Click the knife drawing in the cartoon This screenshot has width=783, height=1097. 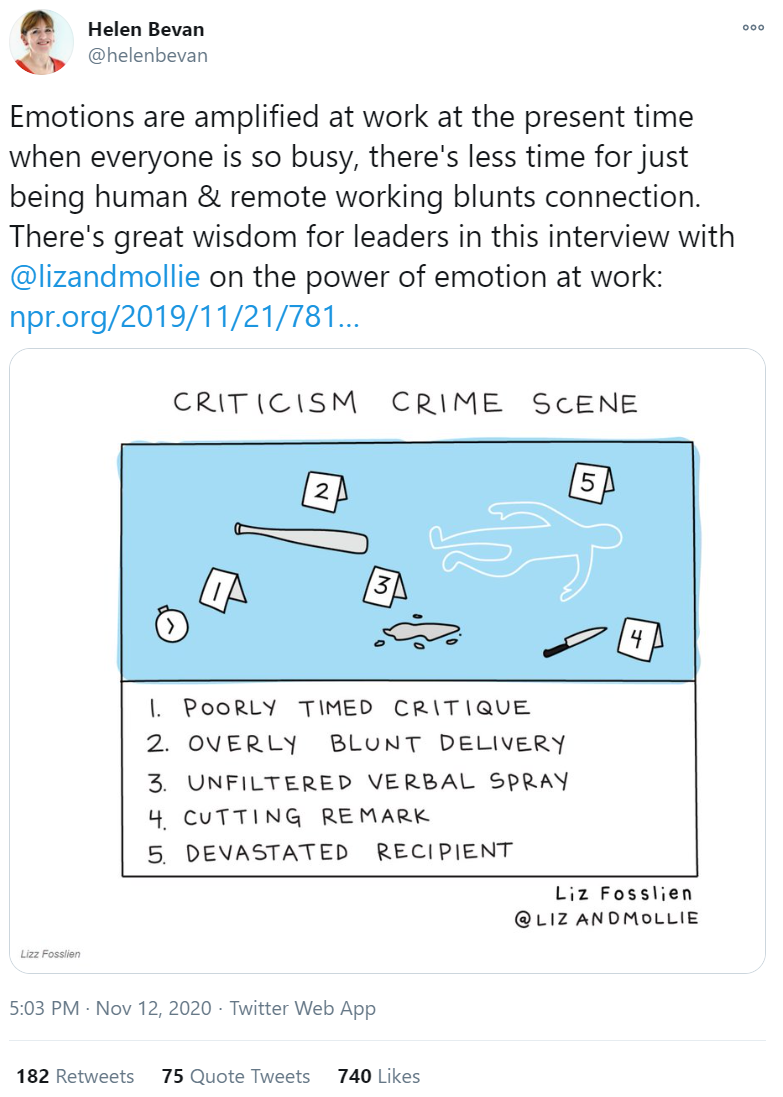575,642
